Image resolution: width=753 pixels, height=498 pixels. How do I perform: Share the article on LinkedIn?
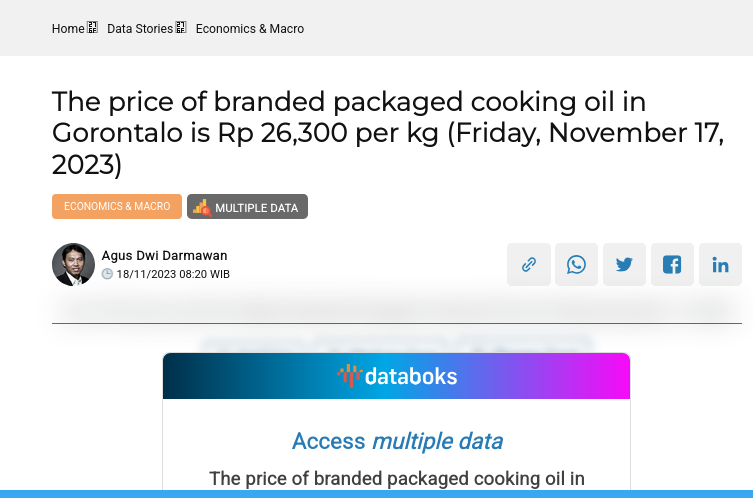click(720, 265)
